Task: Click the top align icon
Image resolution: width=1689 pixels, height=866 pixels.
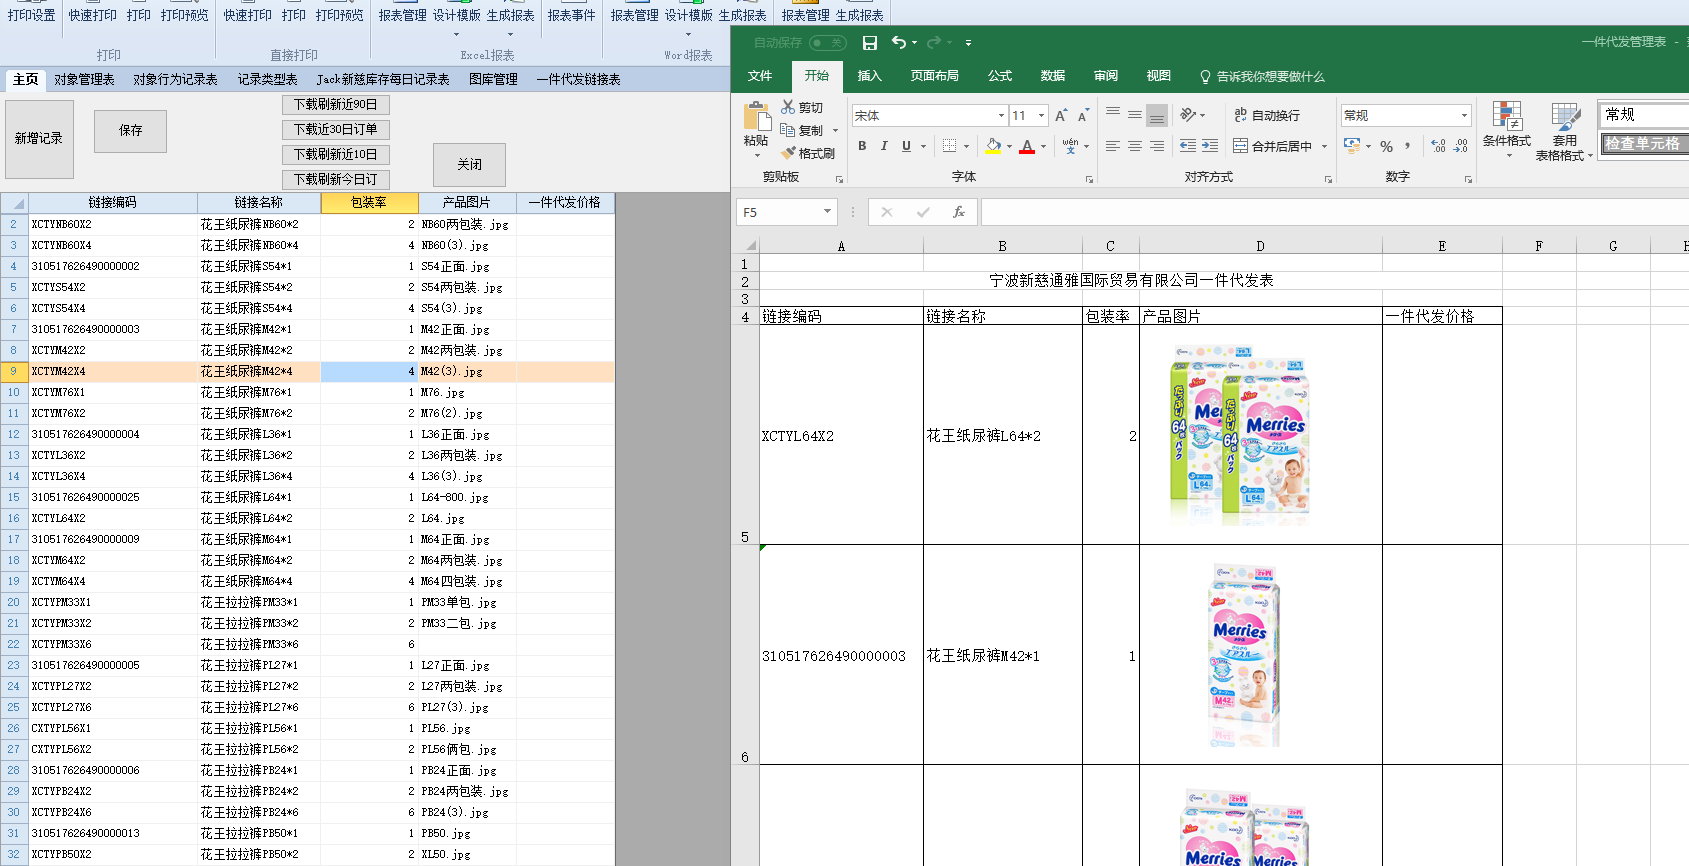Action: coord(1113,115)
